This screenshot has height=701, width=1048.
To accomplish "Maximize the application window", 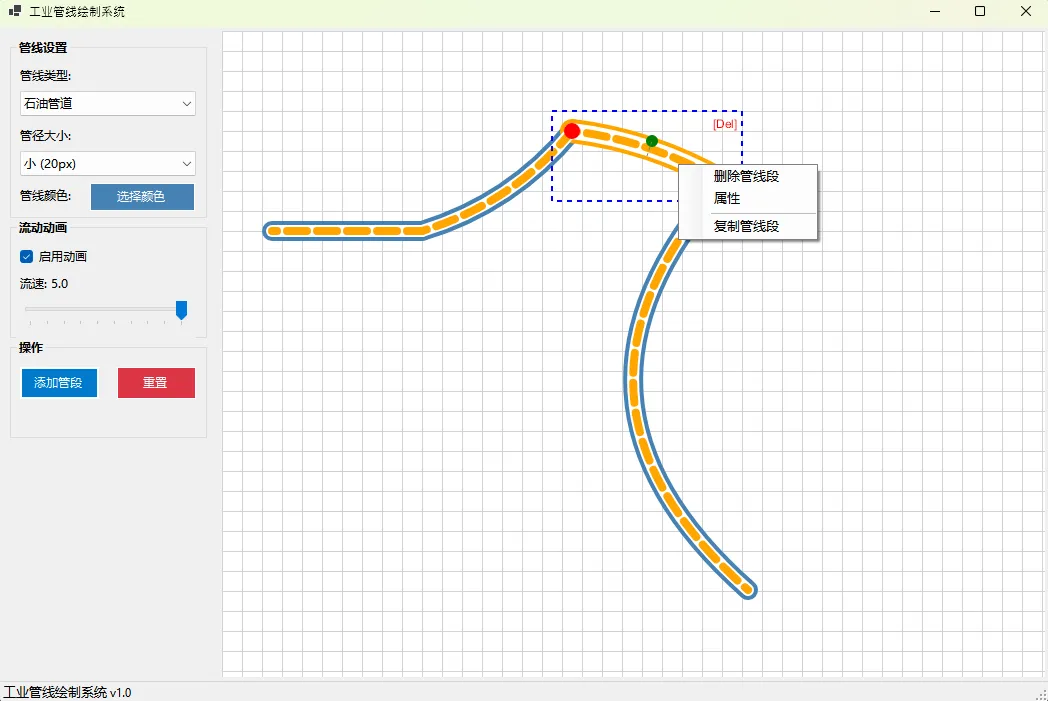I will (x=980, y=11).
